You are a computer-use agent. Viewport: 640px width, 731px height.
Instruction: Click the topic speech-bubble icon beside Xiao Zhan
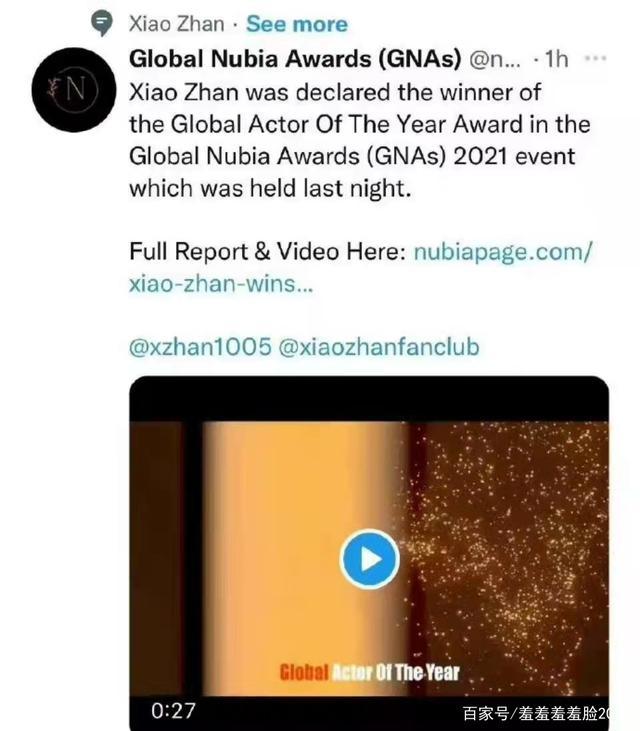point(102,24)
